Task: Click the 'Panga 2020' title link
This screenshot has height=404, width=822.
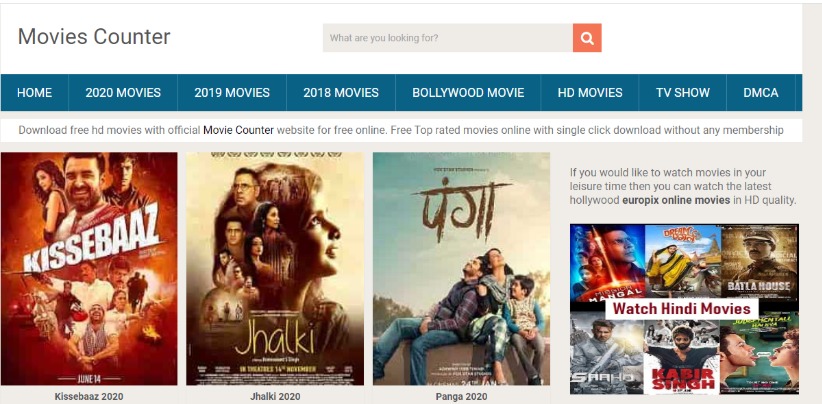Action: [x=461, y=397]
